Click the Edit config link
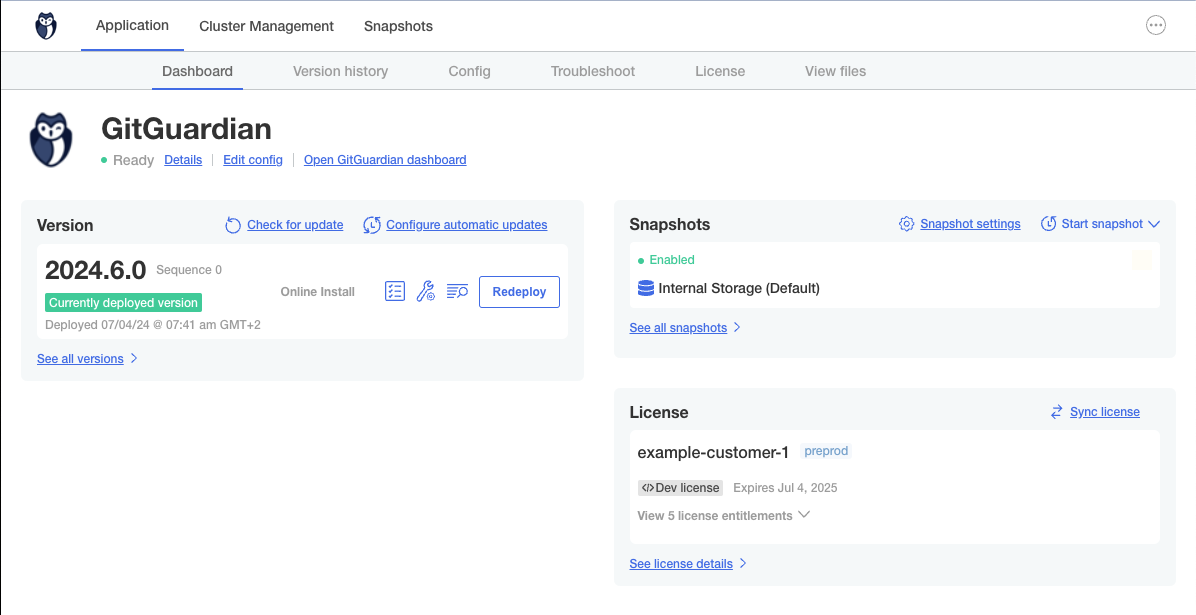 click(252, 160)
